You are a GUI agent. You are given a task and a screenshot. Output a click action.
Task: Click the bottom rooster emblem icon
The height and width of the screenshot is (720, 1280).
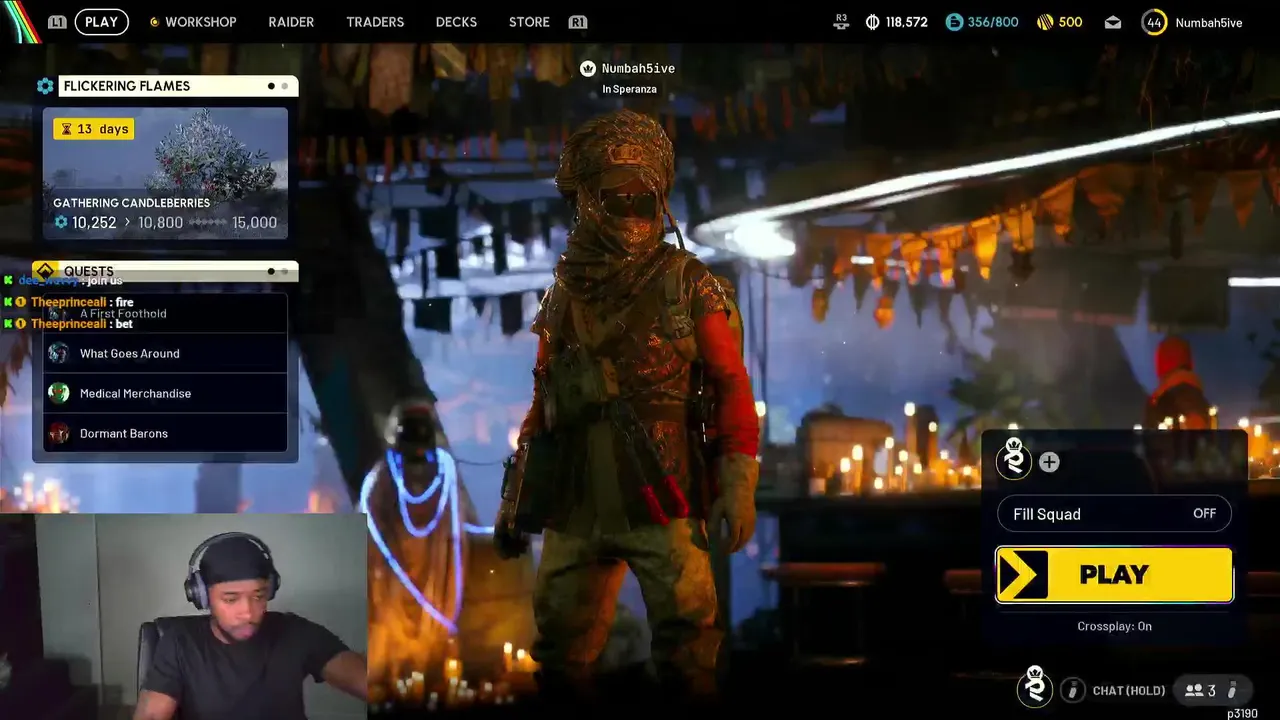pyautogui.click(x=1035, y=687)
